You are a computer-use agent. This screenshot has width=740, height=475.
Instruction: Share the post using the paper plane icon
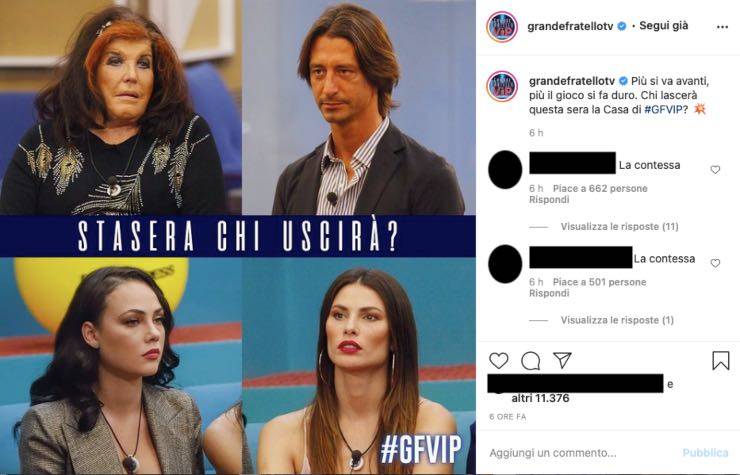(563, 361)
